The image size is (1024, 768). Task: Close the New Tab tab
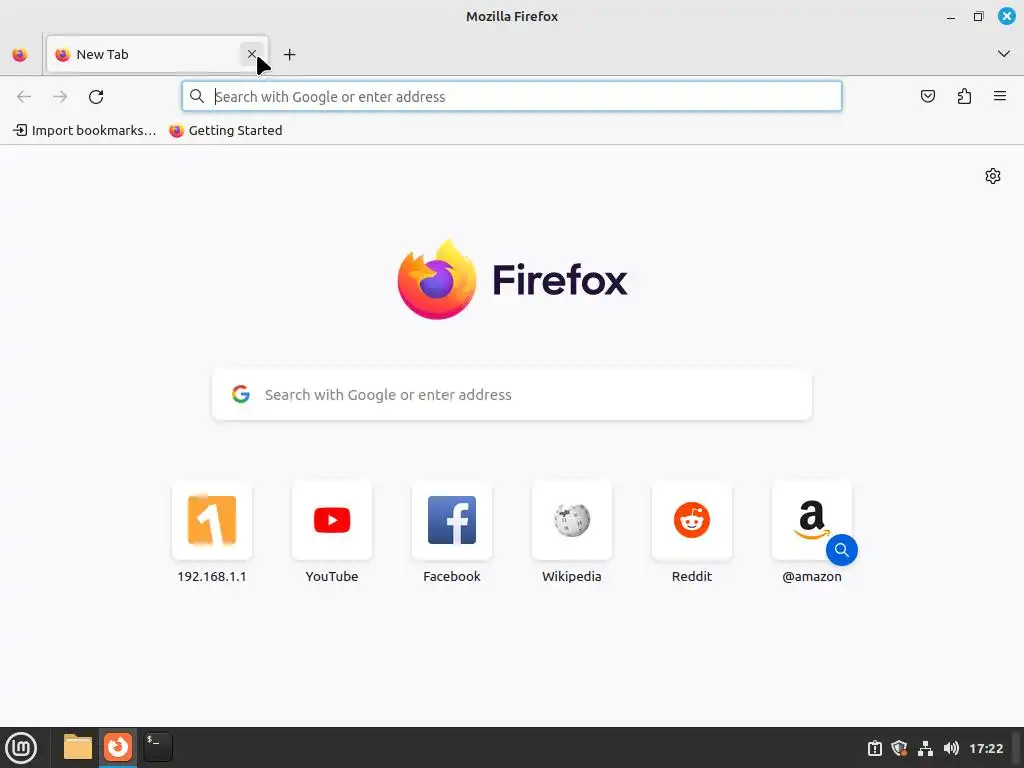251,54
